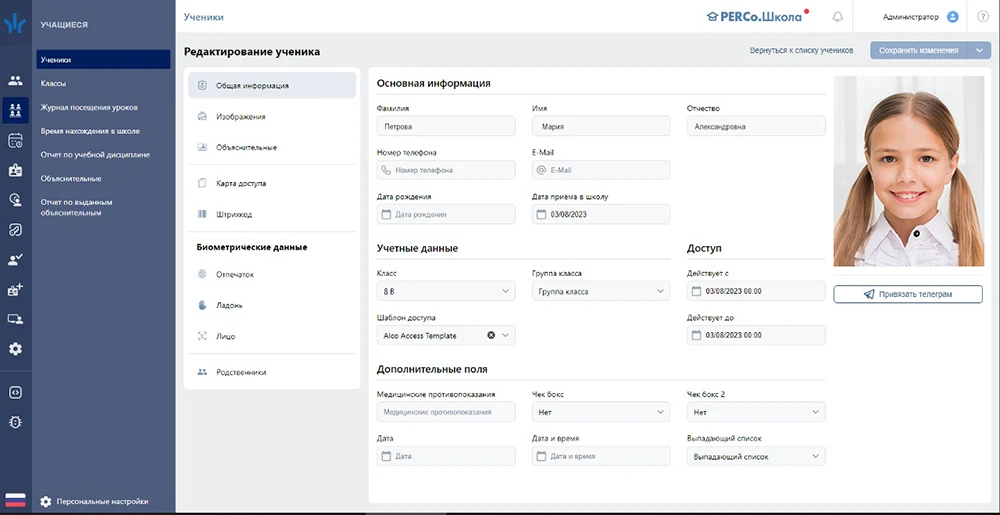
Task: Switch to the Карта доступа tab
Action: pyautogui.click(x=241, y=184)
